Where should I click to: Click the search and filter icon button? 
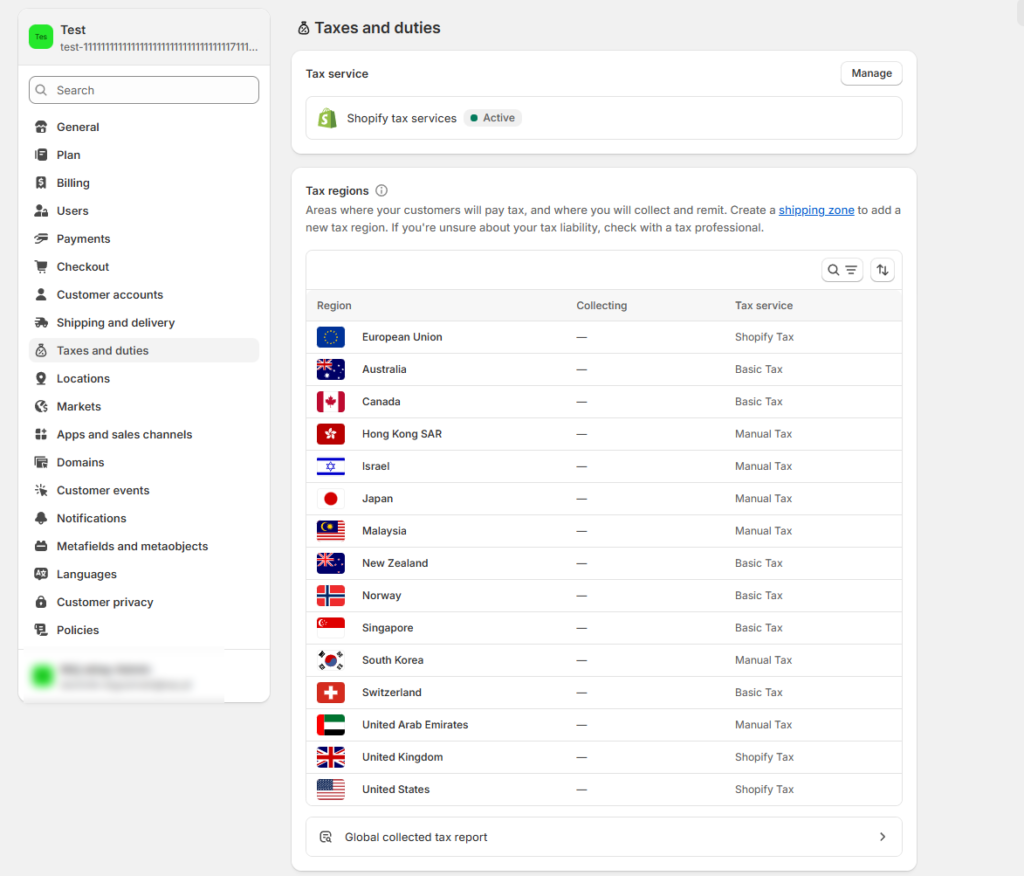coord(842,270)
